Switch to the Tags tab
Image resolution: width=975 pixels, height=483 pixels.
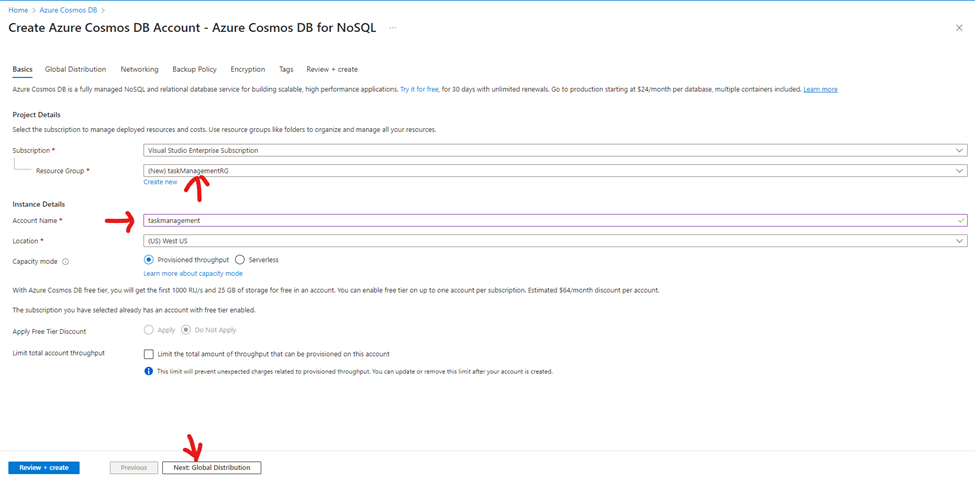[286, 70]
